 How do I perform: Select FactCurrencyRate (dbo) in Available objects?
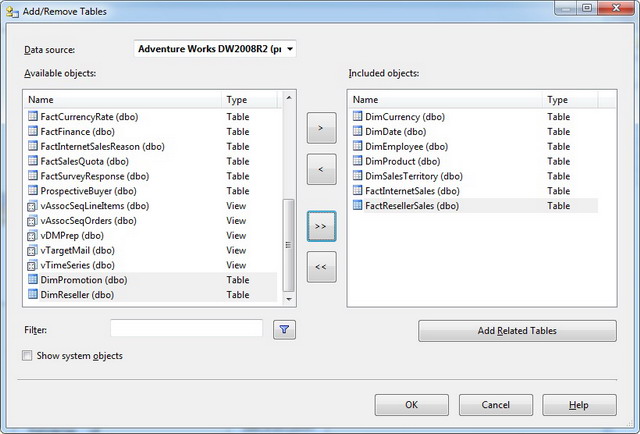pyautogui.click(x=151, y=116)
